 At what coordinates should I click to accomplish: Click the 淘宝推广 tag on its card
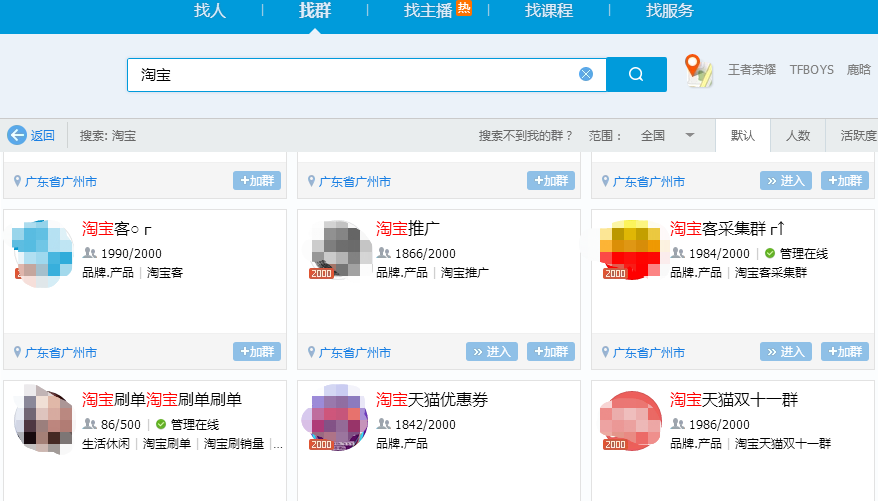pyautogui.click(x=464, y=273)
